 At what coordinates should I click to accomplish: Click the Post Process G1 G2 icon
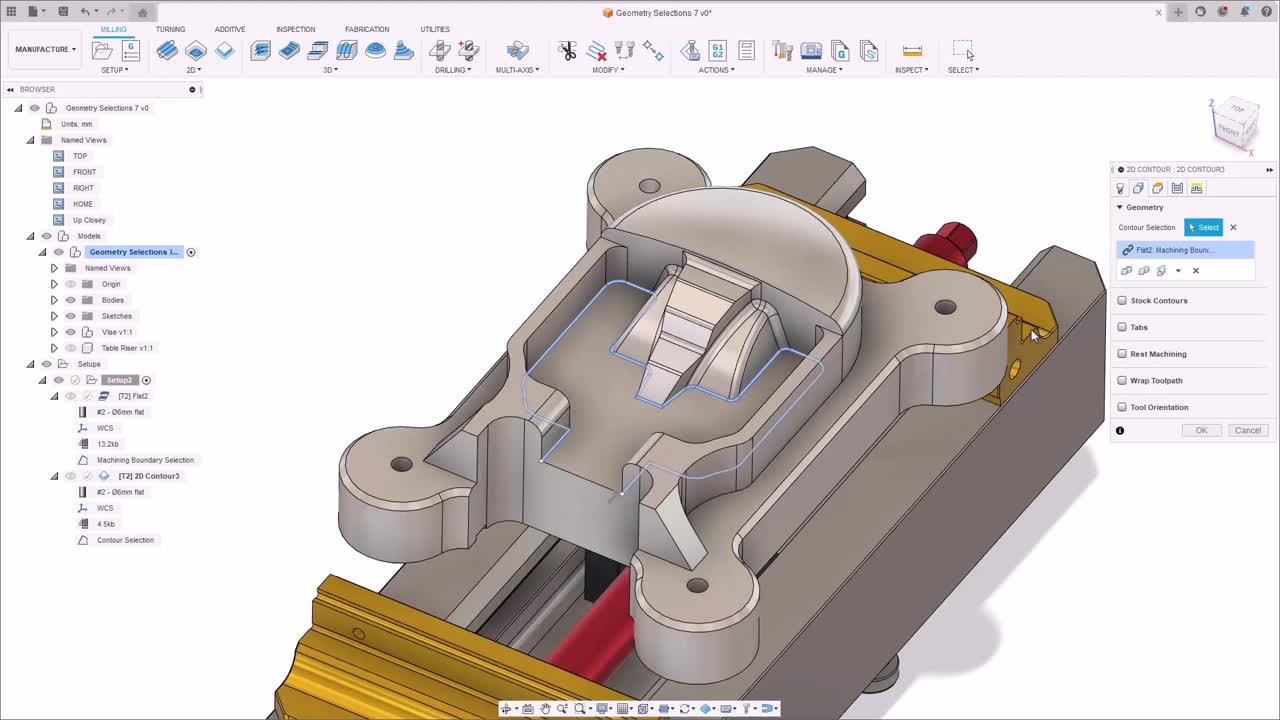coord(717,50)
